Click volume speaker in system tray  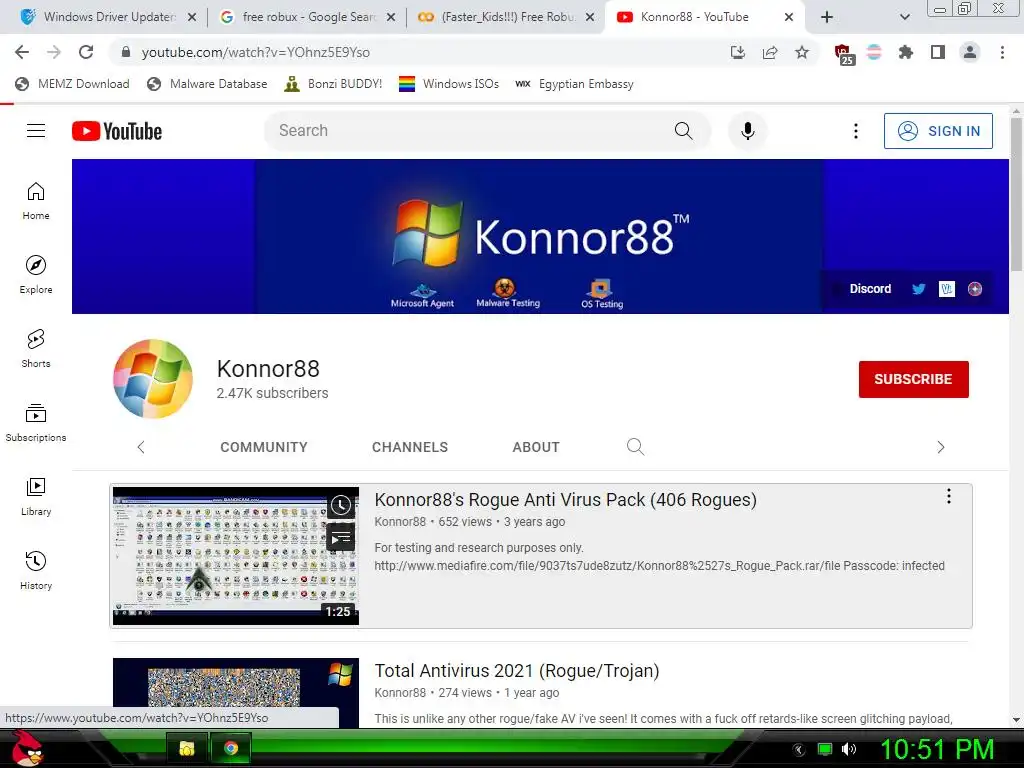click(x=849, y=749)
